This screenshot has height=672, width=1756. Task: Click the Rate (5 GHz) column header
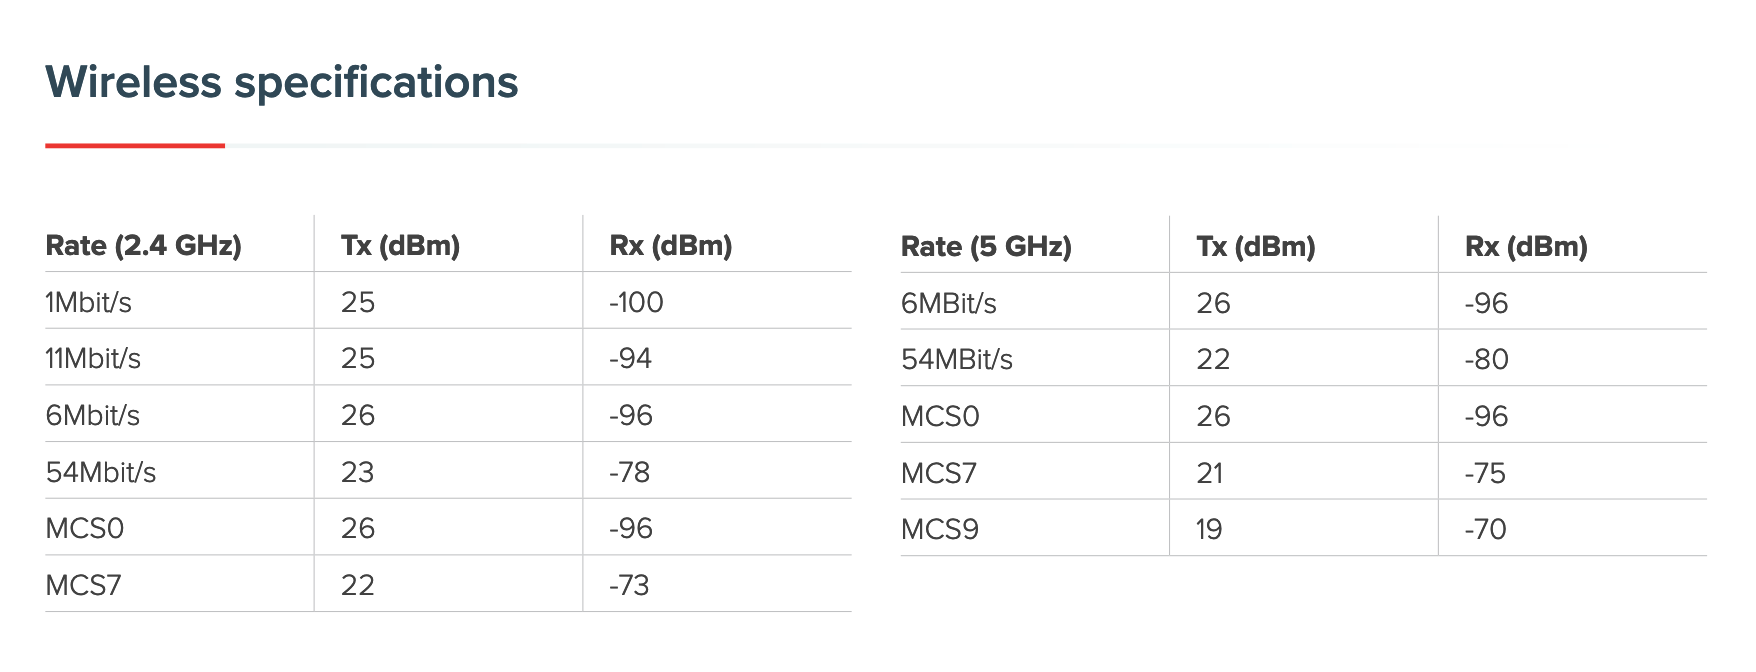986,247
